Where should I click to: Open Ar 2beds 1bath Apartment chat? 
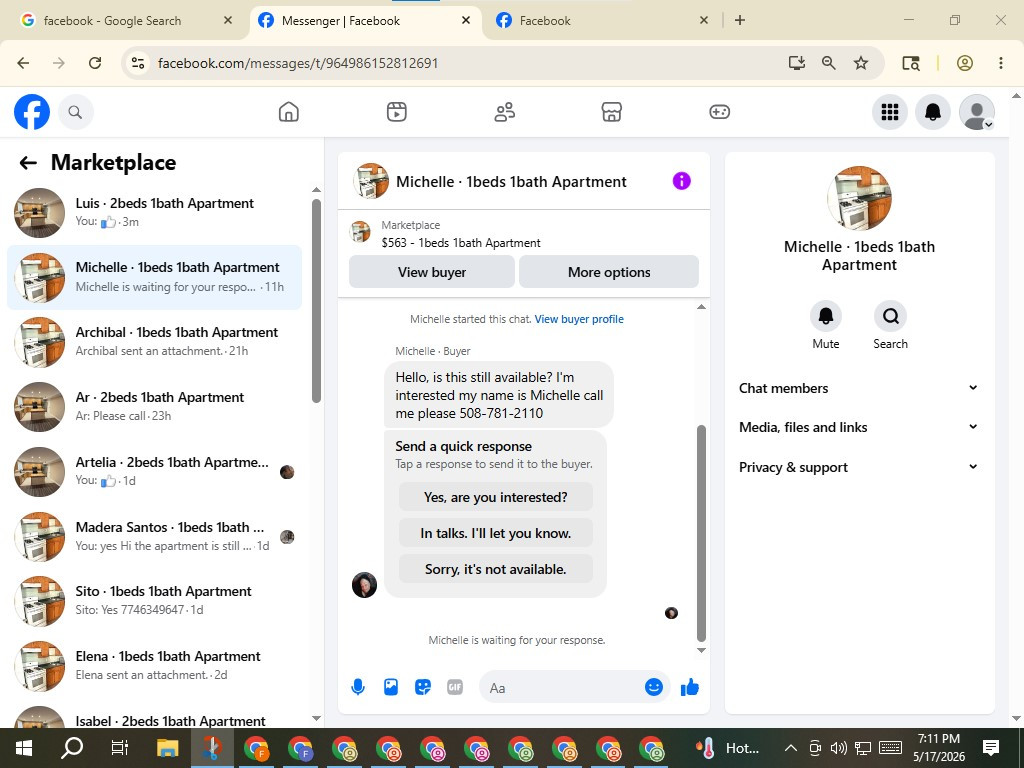(155, 406)
